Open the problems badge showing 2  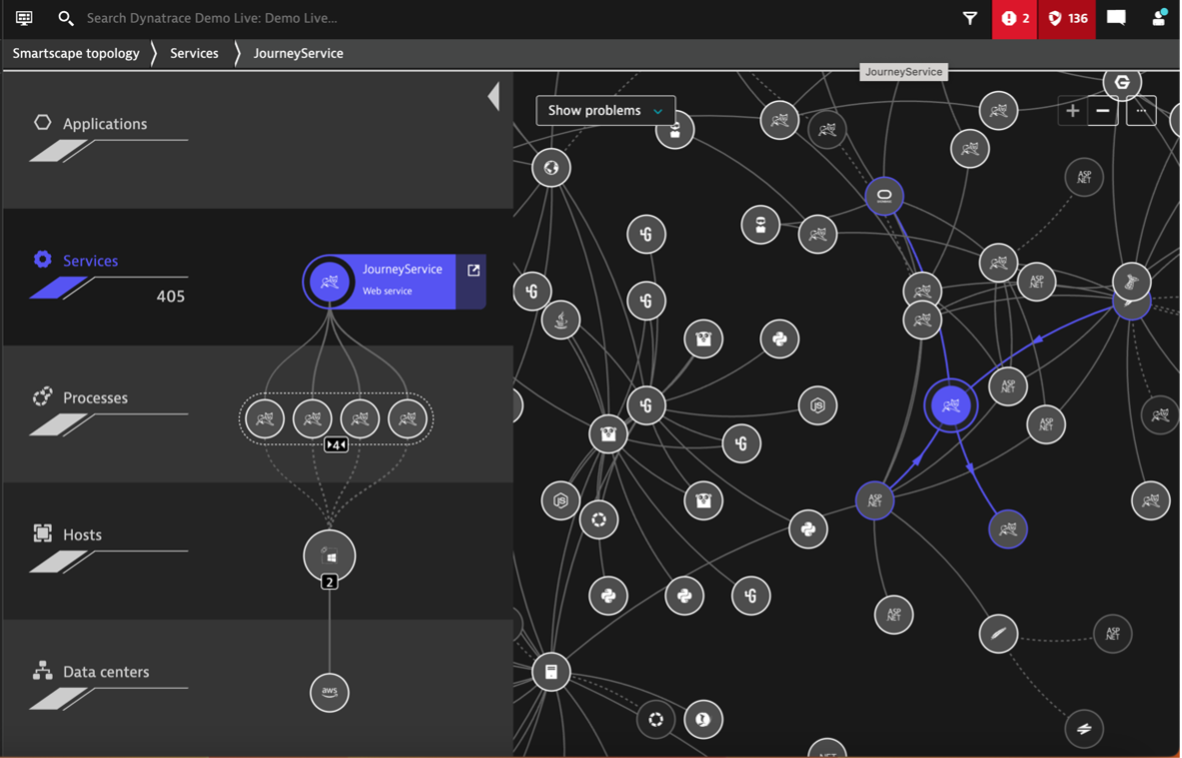[x=1015, y=18]
